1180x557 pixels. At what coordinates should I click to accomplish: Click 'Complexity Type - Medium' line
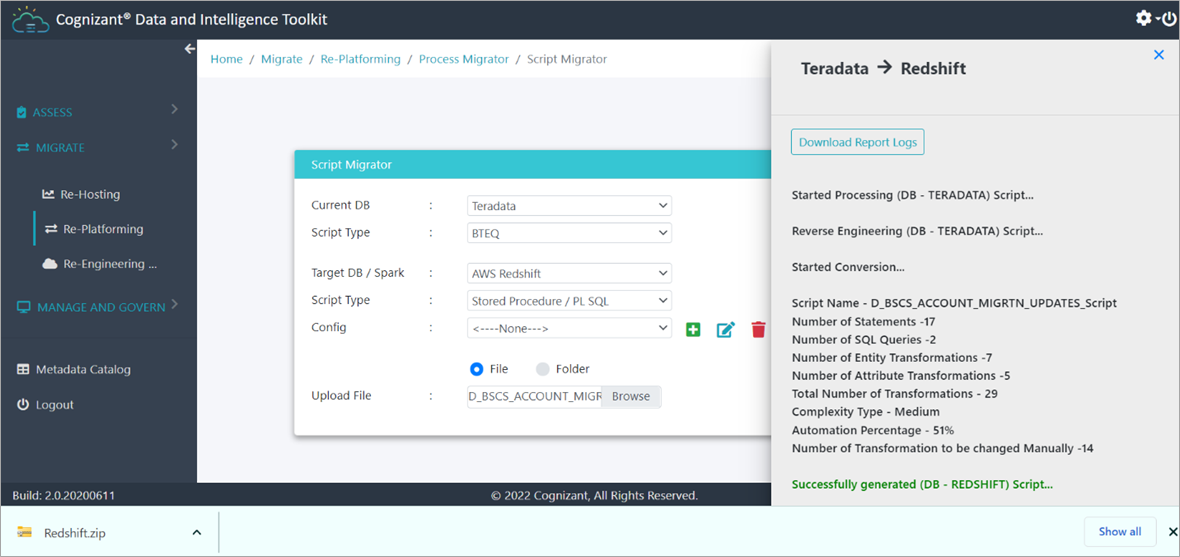pyautogui.click(x=865, y=412)
